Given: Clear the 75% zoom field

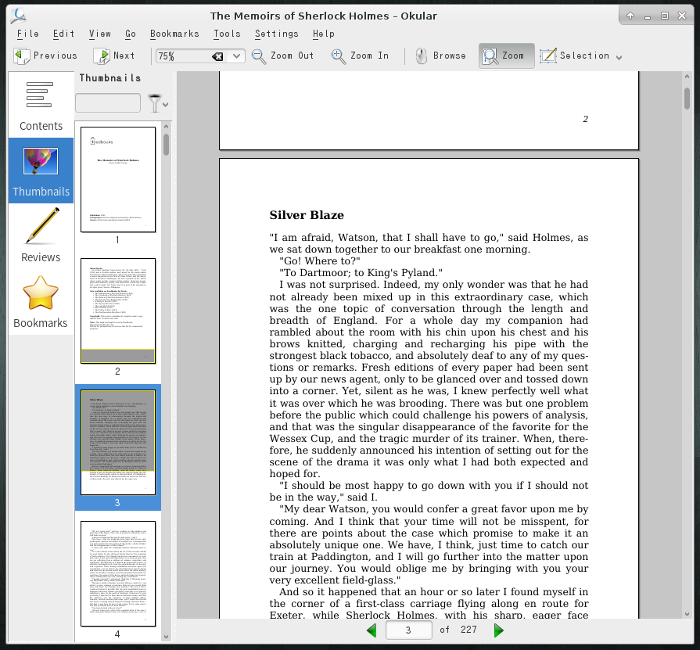Looking at the screenshot, I should (217, 56).
